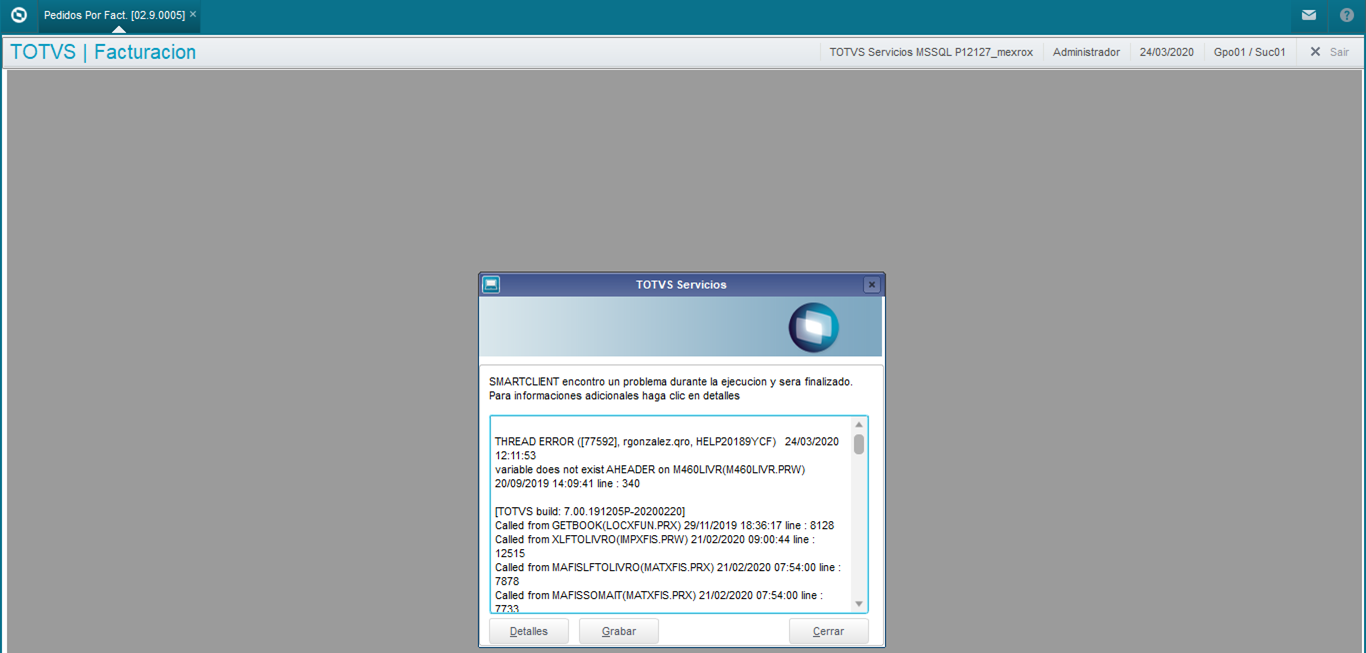Click the Sair exit button

tap(1330, 52)
